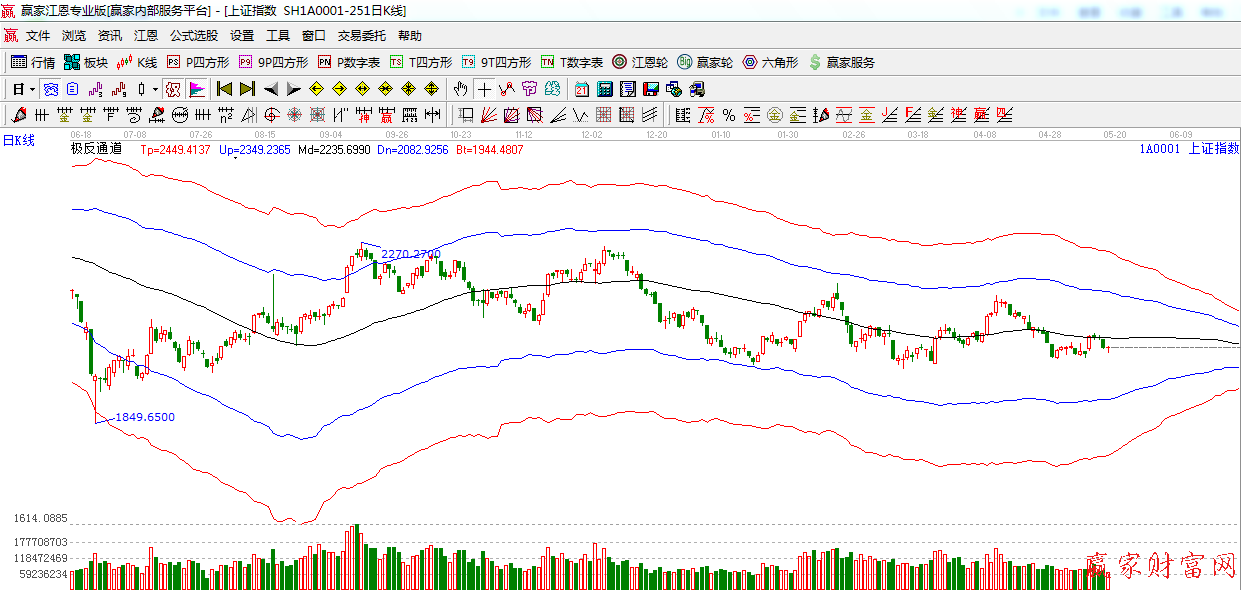Click the 行情 quotes button
This screenshot has width=1241, height=590.
coord(33,62)
